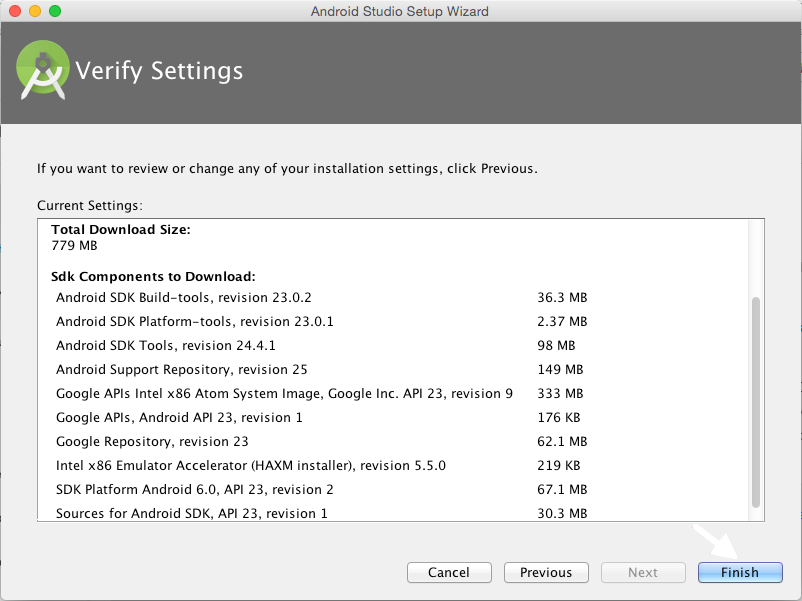Click the Finish button
Screen dimensions: 802x601
tap(740, 572)
